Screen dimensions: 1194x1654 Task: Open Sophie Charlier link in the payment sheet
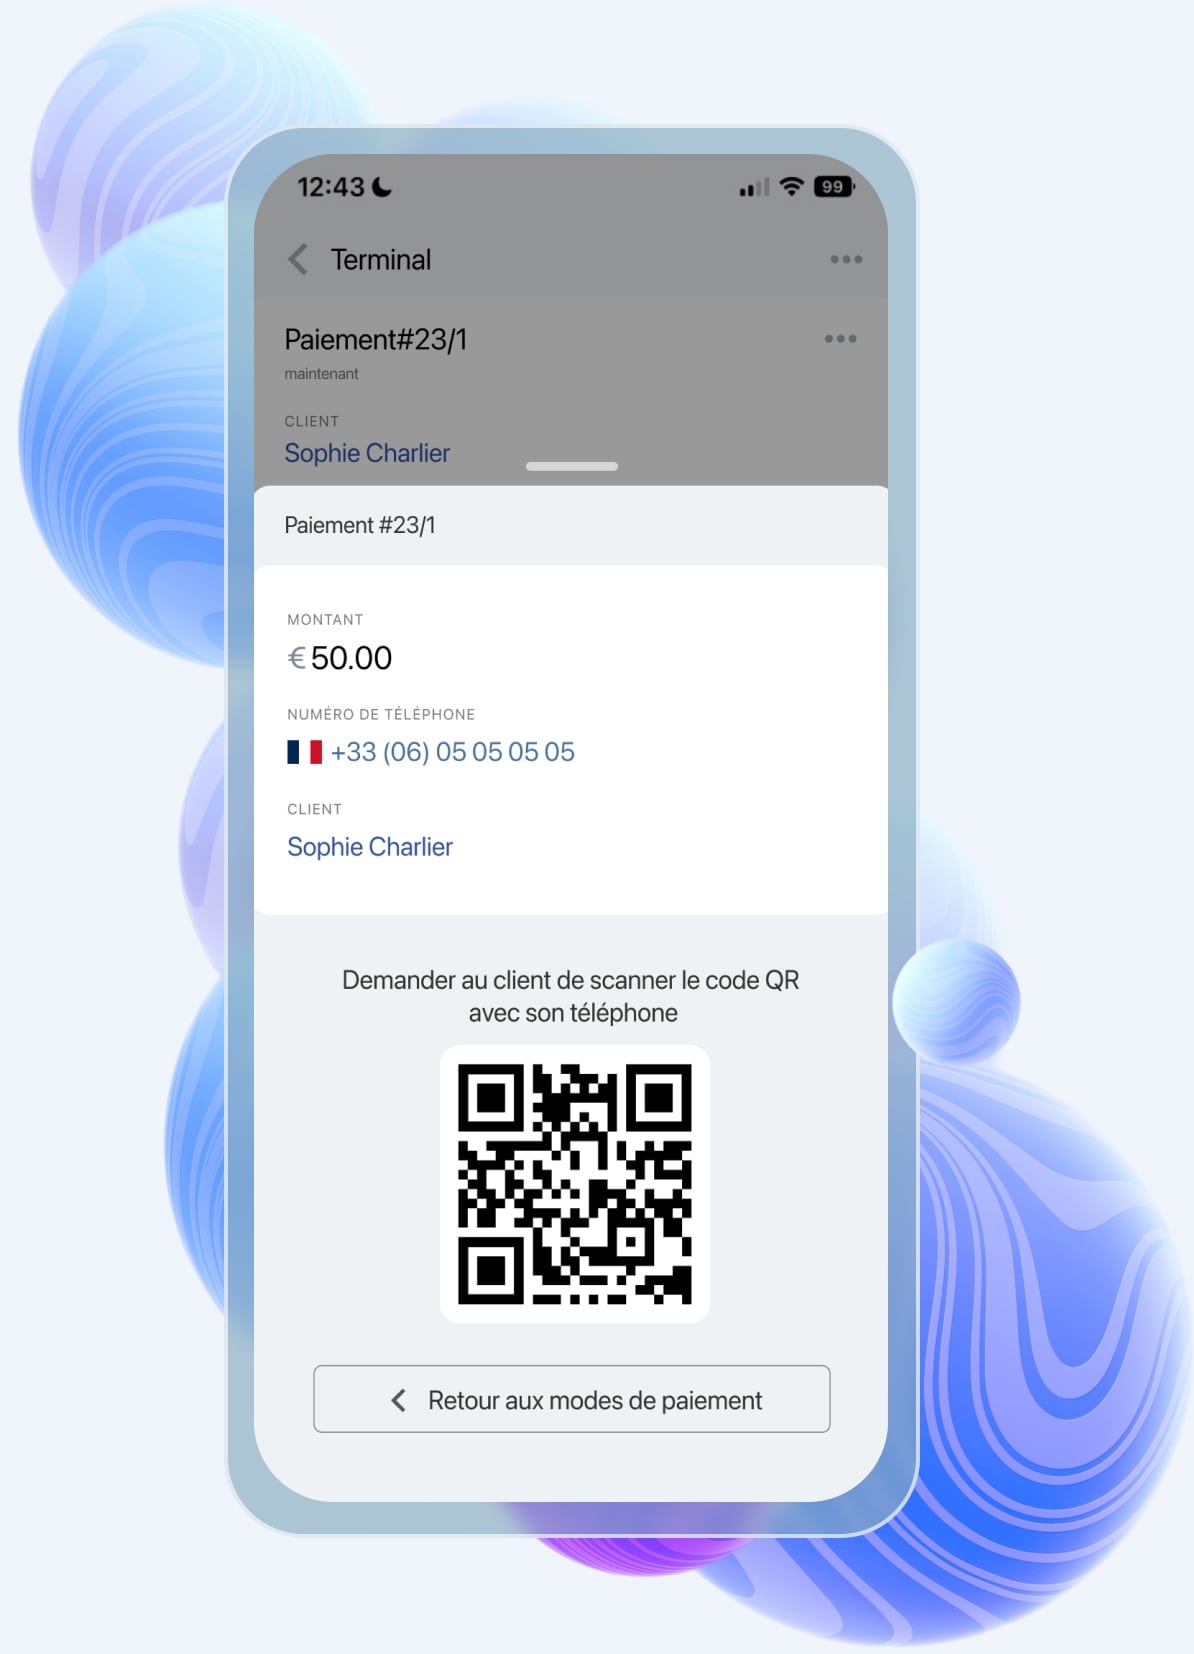[370, 847]
